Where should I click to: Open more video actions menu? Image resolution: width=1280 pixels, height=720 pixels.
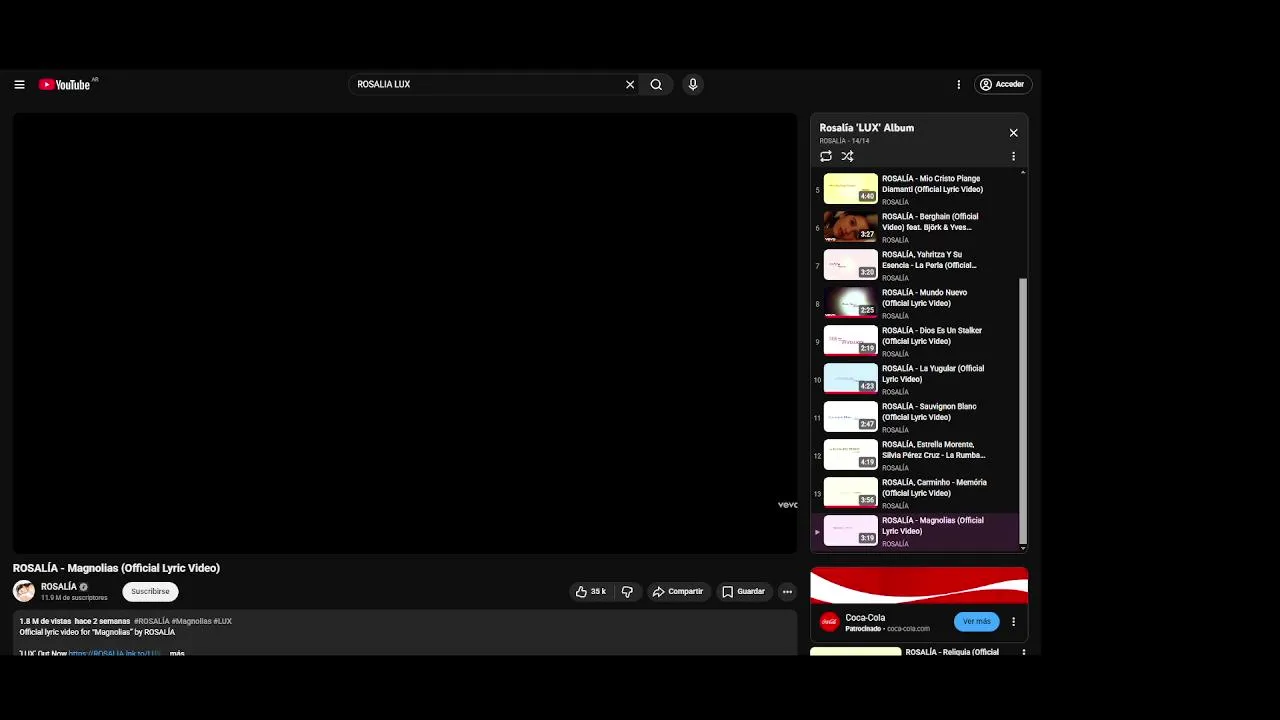pyautogui.click(x=787, y=592)
